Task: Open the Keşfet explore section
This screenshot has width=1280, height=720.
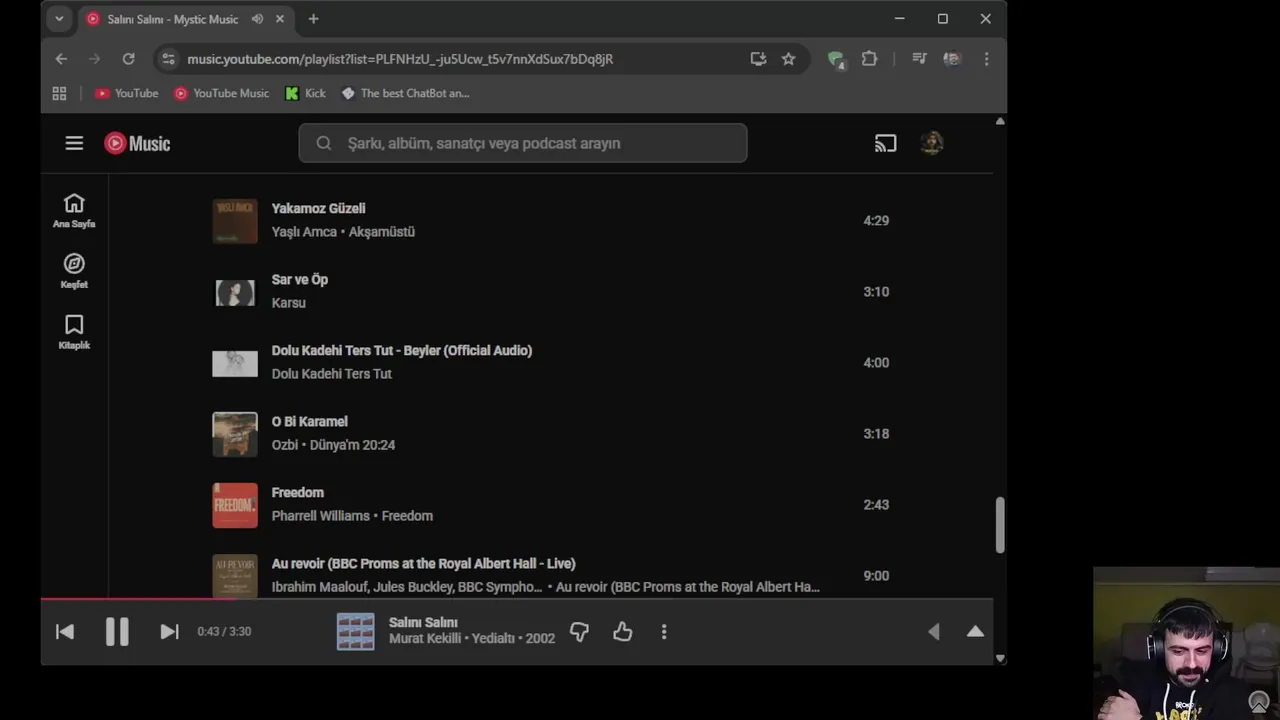Action: coord(74,272)
